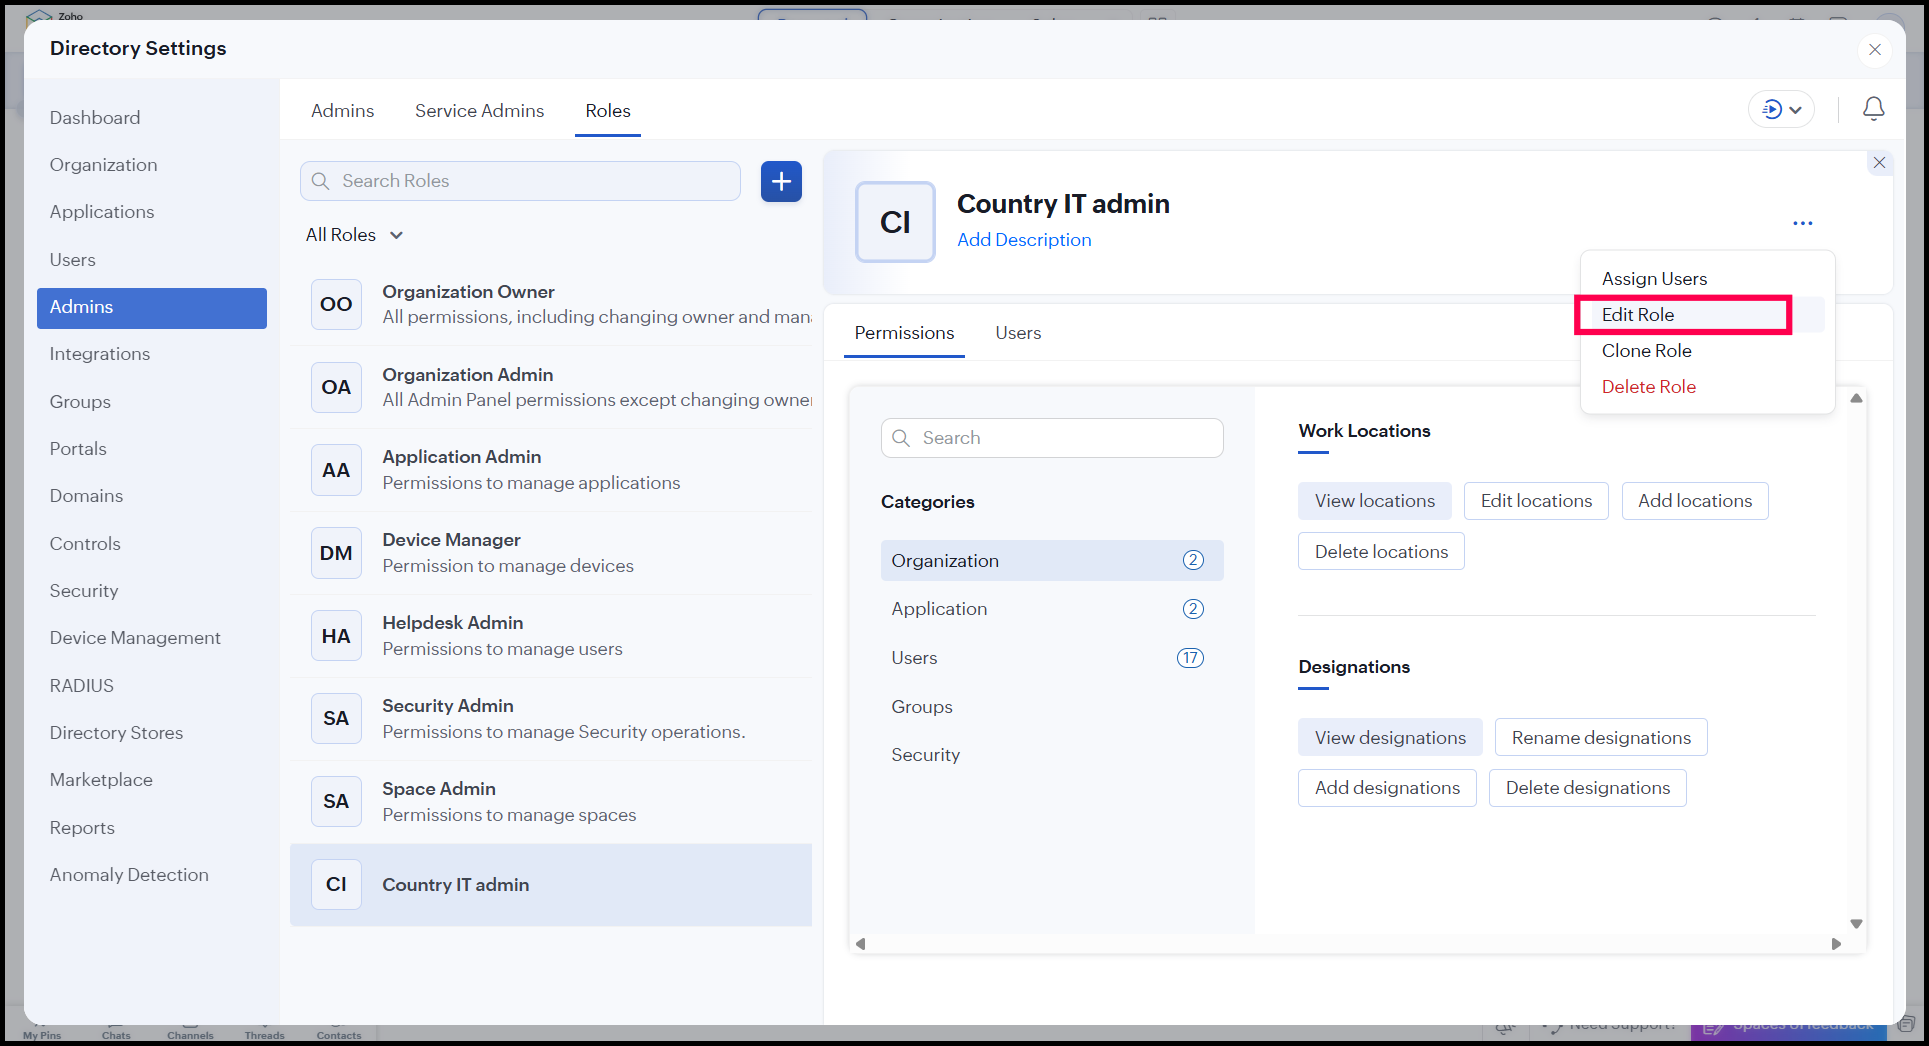This screenshot has height=1046, width=1929.
Task: Toggle the Rename designations permission
Action: click(x=1600, y=738)
